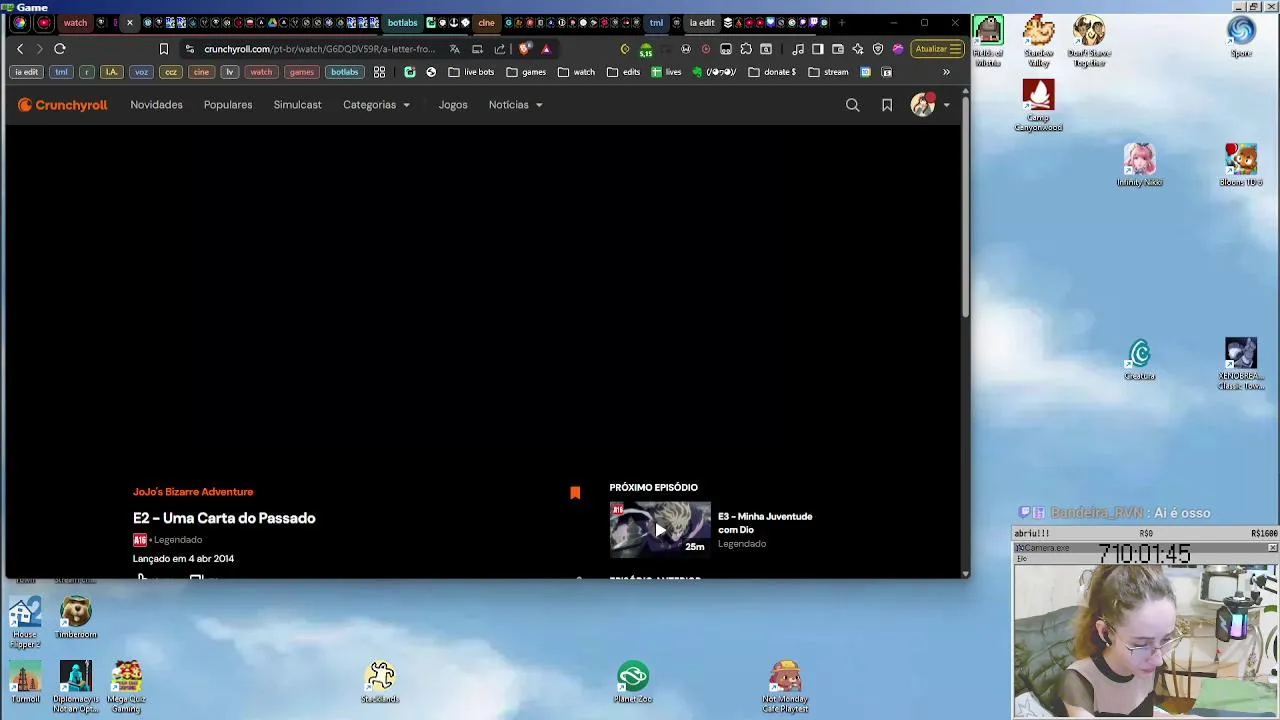Image resolution: width=1280 pixels, height=720 pixels.
Task: Open the 'donate $' bookmark folder
Action: tap(772, 72)
